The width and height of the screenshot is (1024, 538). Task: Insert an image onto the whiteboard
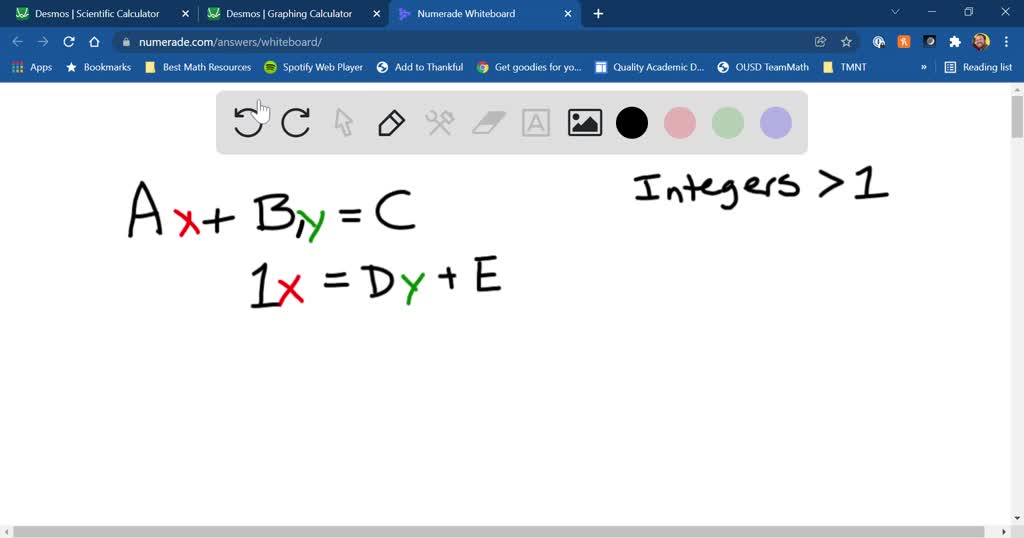click(584, 123)
